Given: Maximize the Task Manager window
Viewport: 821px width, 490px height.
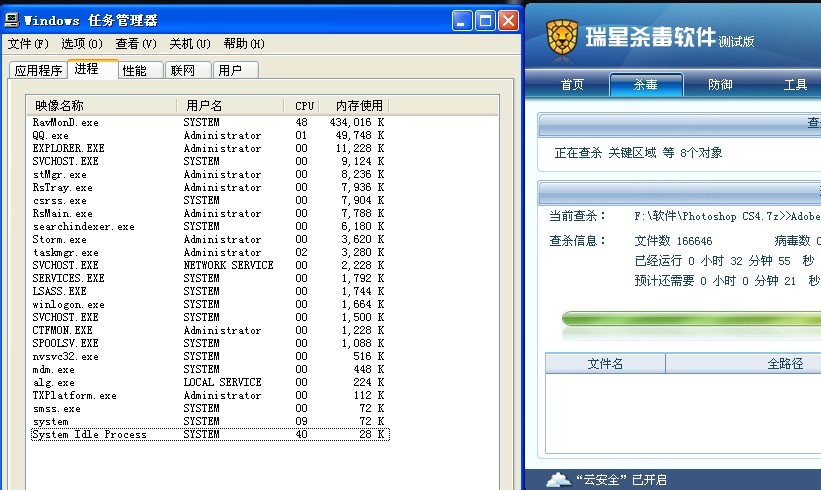Looking at the screenshot, I should click(485, 21).
